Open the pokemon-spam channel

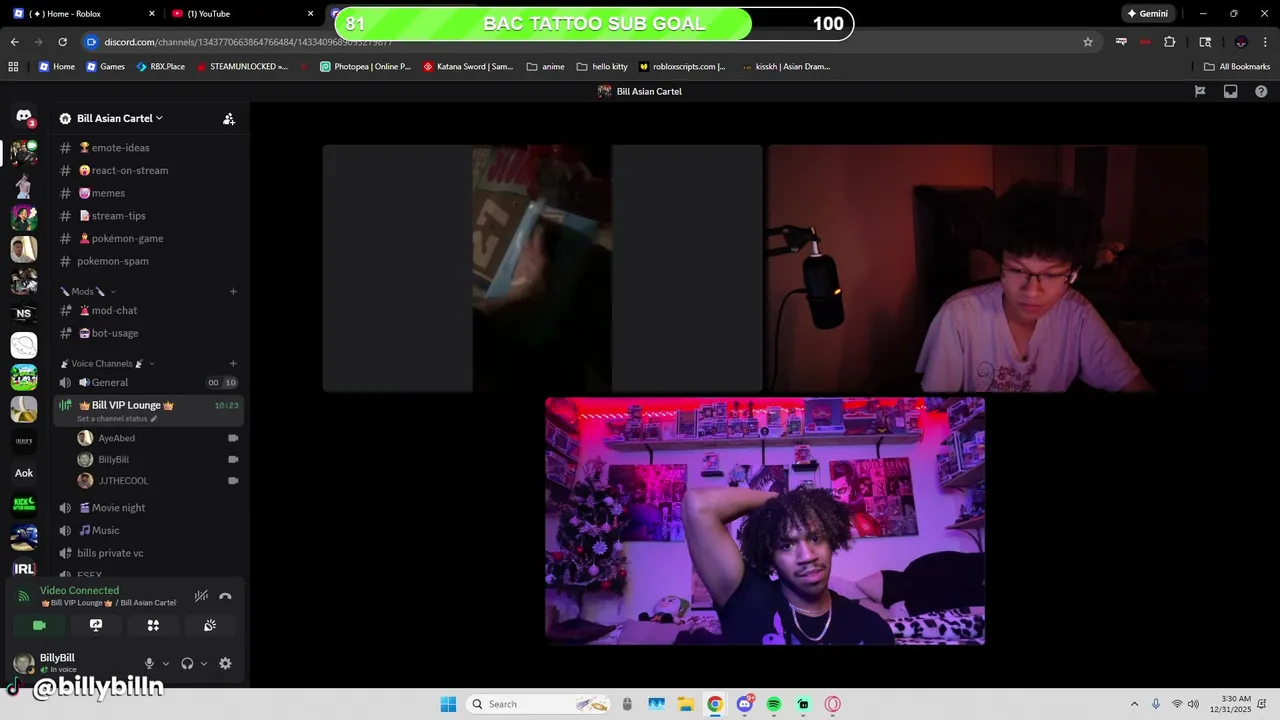click(x=150, y=261)
